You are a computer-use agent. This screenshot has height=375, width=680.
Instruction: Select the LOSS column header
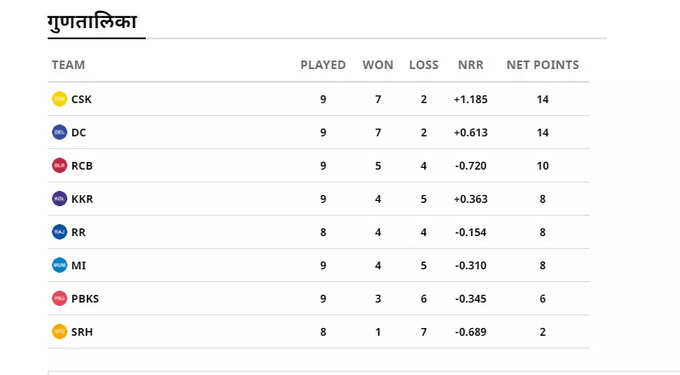coord(424,65)
